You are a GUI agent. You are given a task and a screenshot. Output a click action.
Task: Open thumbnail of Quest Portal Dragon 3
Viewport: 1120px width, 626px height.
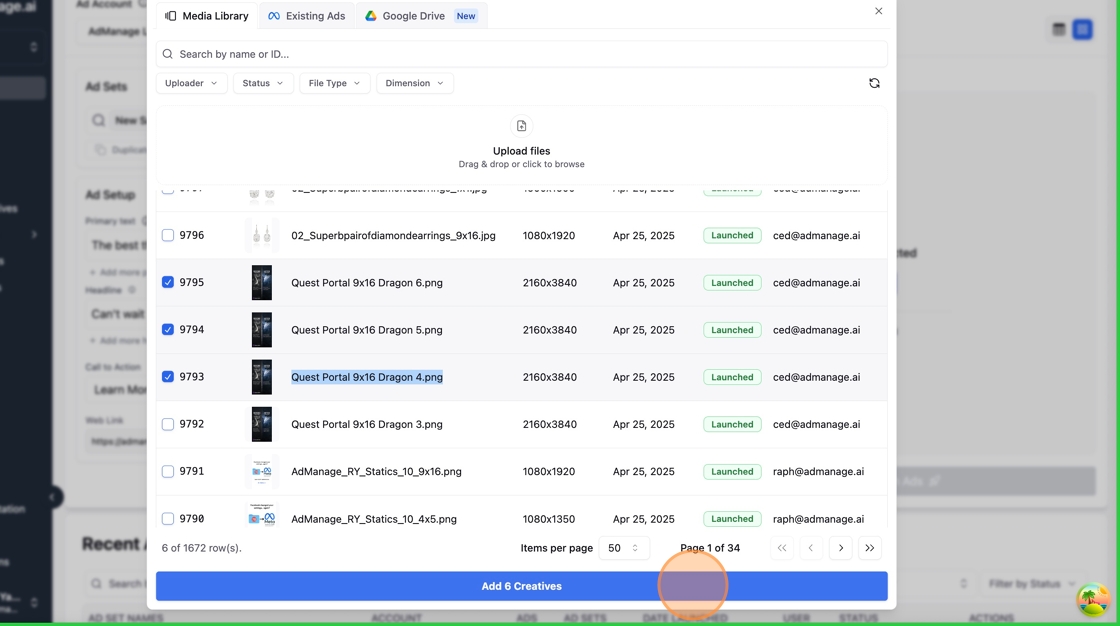tap(261, 424)
